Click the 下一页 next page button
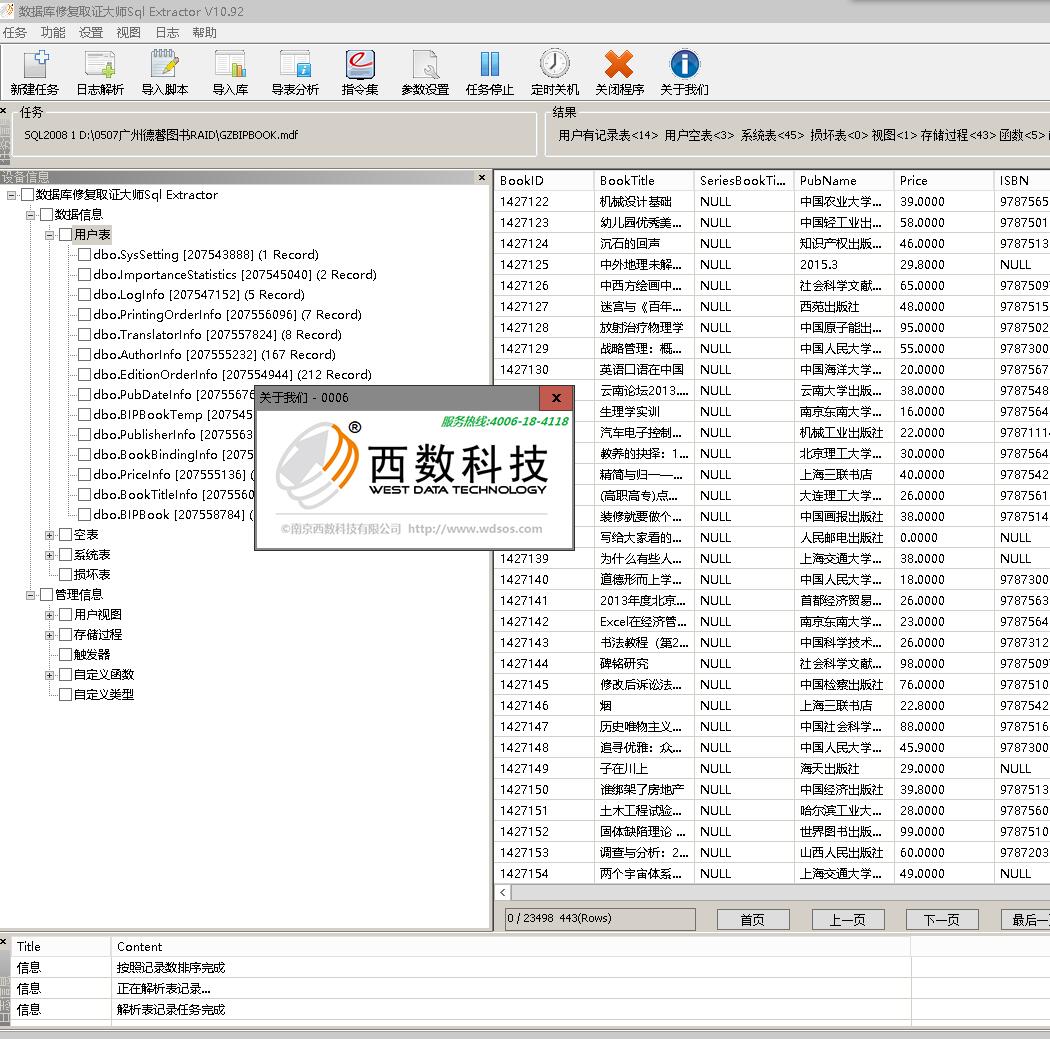The width and height of the screenshot is (1050, 1039). pyautogui.click(x=942, y=920)
